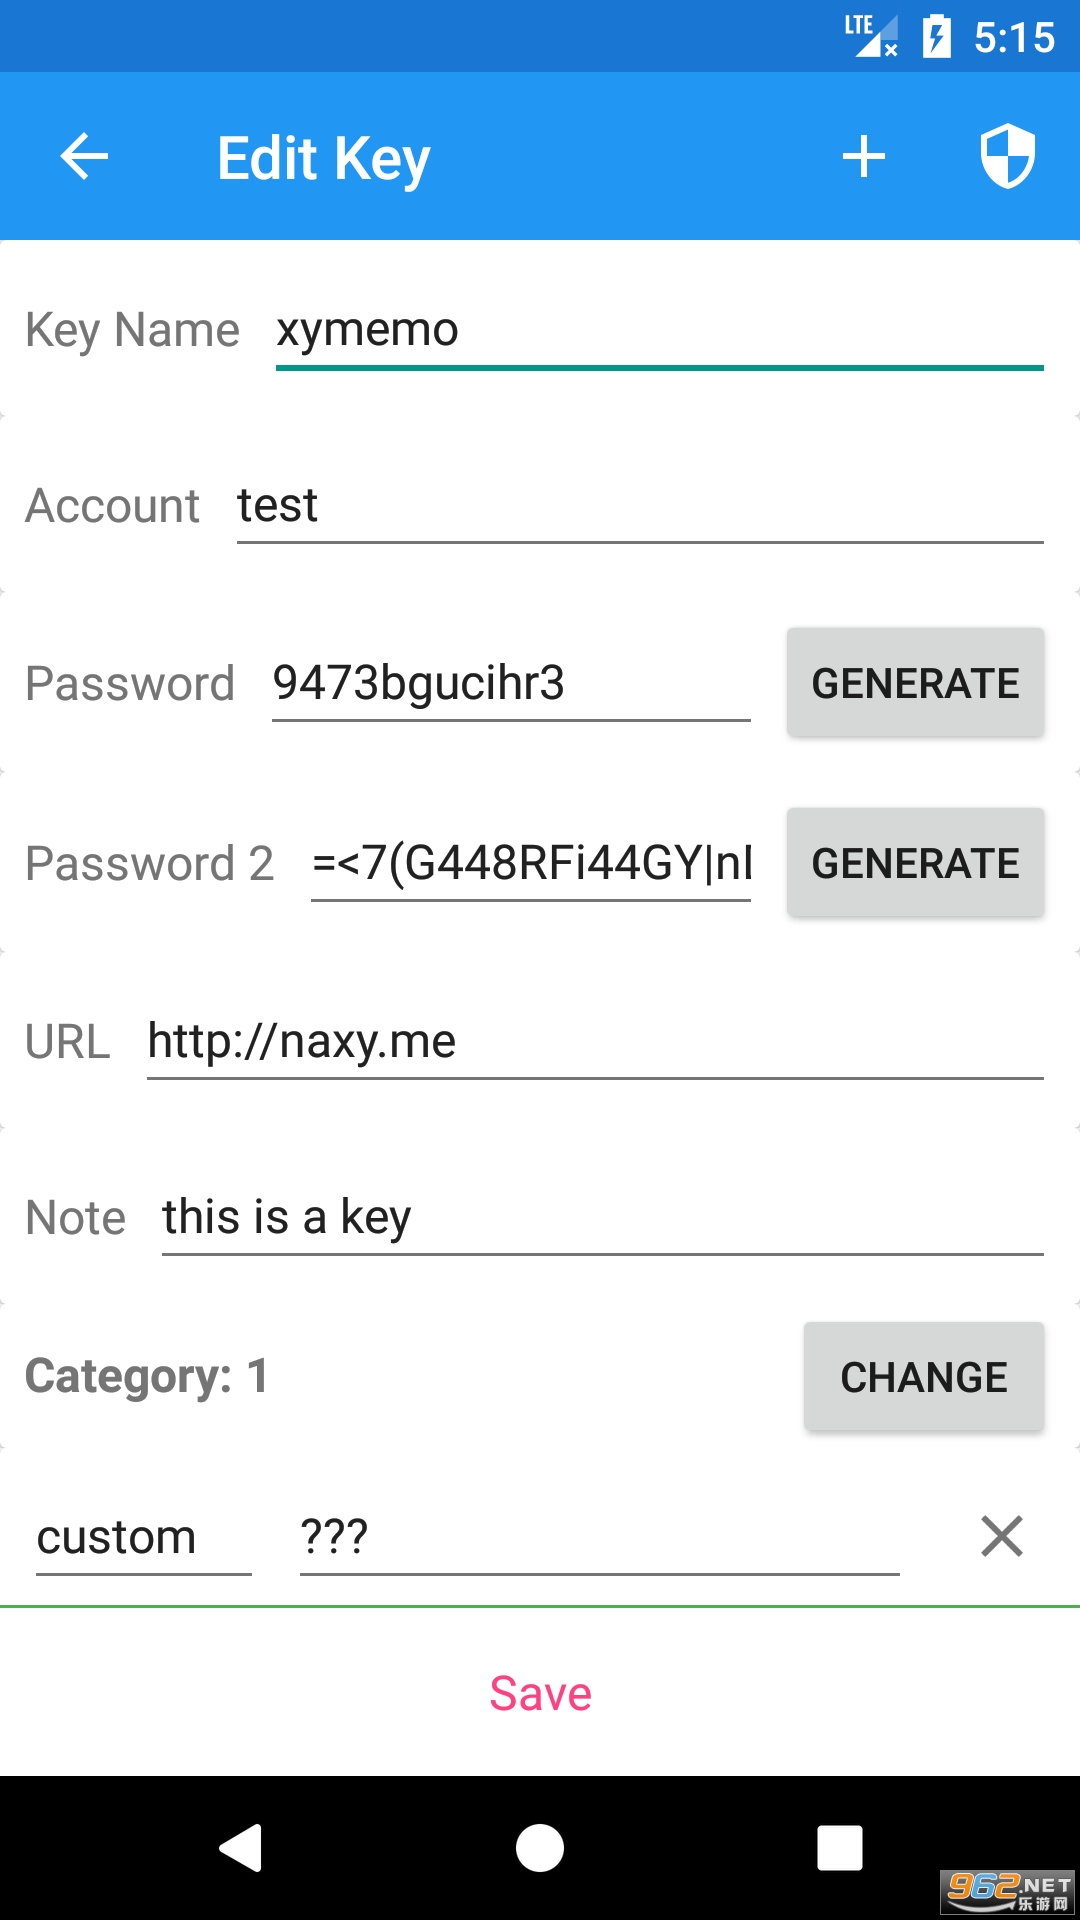This screenshot has width=1080, height=1920.
Task: Tap the LTE signal indicator
Action: [870, 35]
